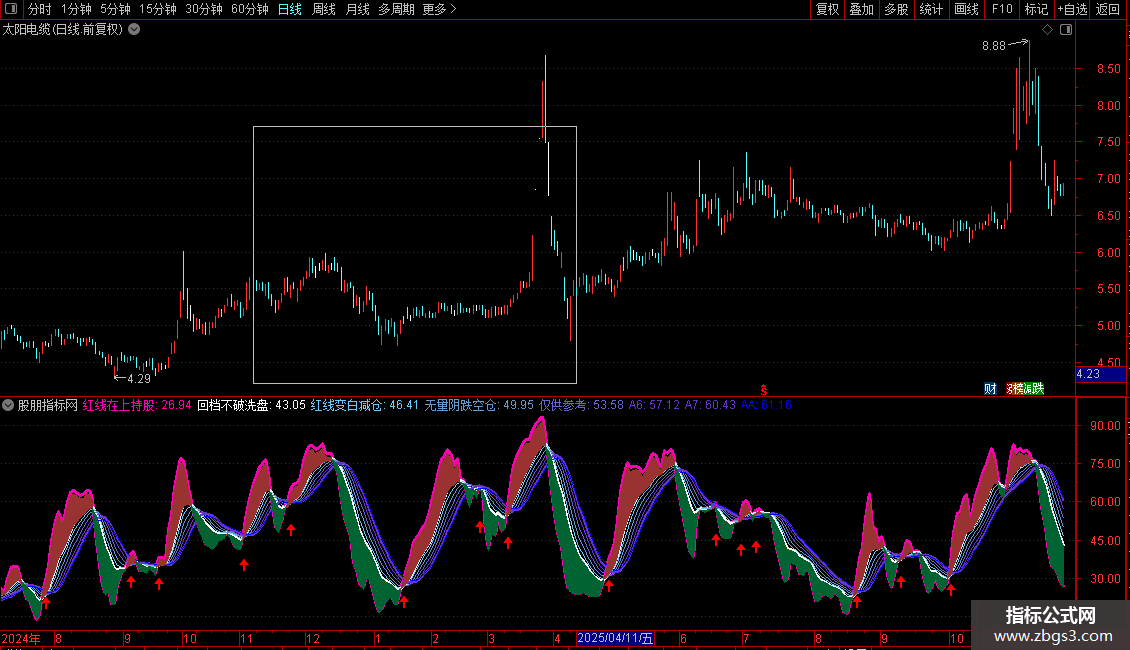The width and height of the screenshot is (1130, 650).
Task: Click 4.23 price label on axis
Action: (x=1100, y=374)
